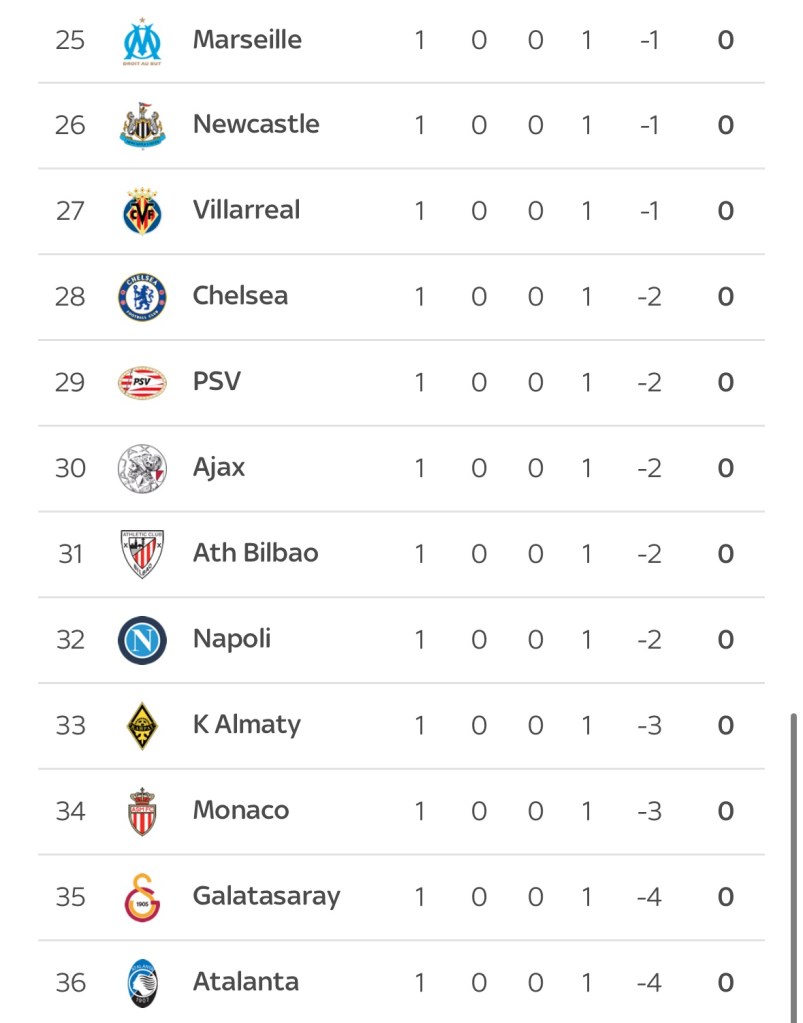
Task: Click the Newcastle club crest
Action: click(x=142, y=125)
